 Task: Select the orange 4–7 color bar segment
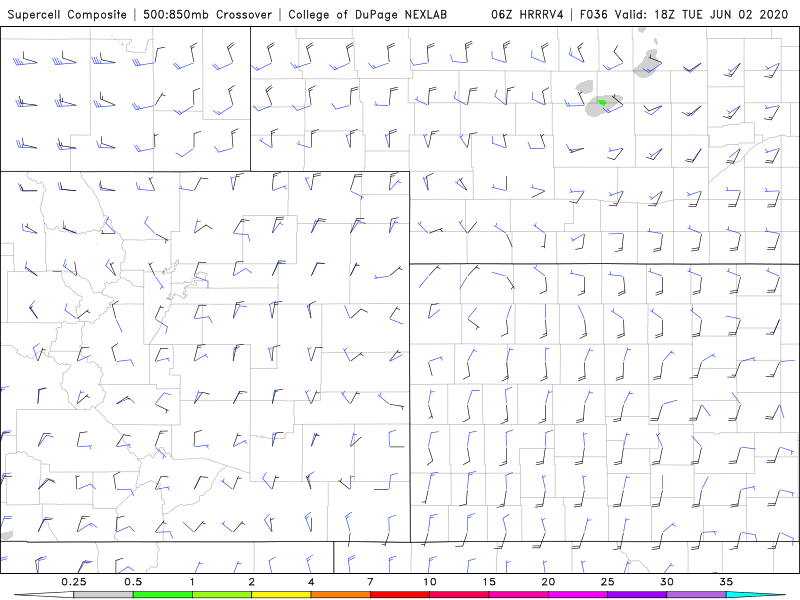click(340, 595)
